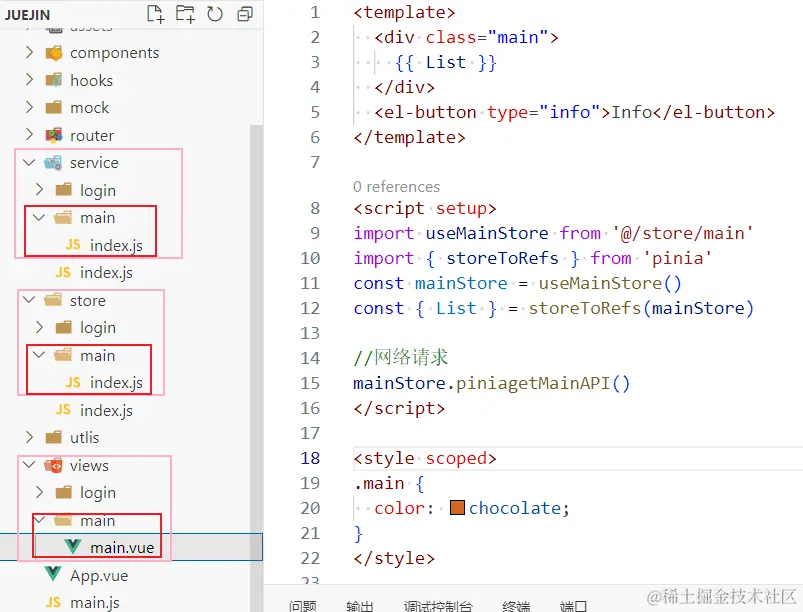Click the New File icon in explorer header
This screenshot has height=612, width=803.
156,14
